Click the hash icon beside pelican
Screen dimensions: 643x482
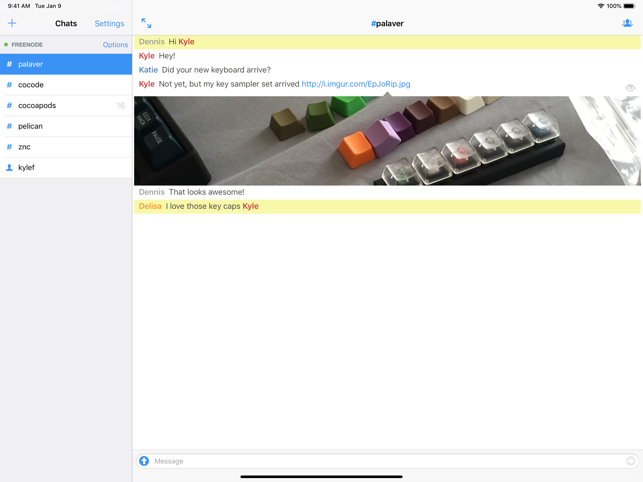click(x=9, y=126)
